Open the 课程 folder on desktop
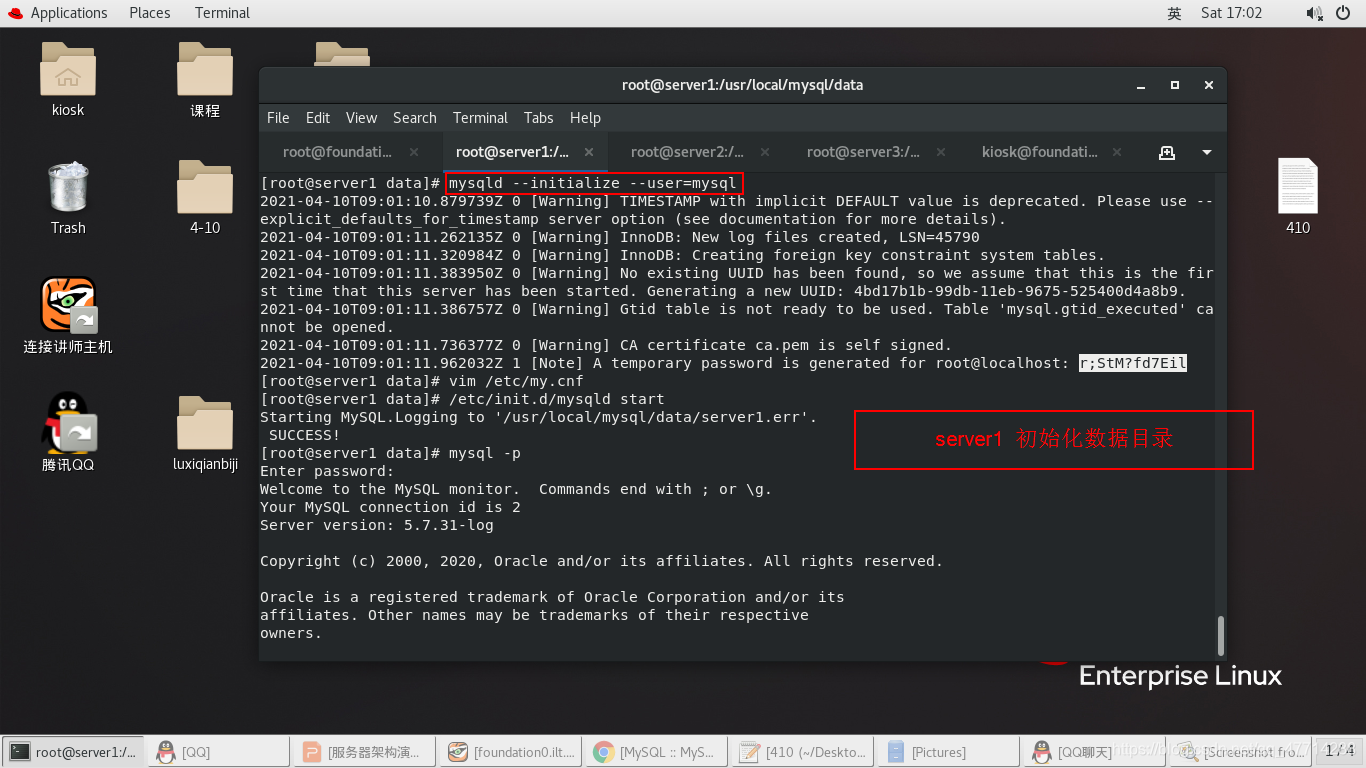Image resolution: width=1366 pixels, height=768 pixels. point(205,69)
